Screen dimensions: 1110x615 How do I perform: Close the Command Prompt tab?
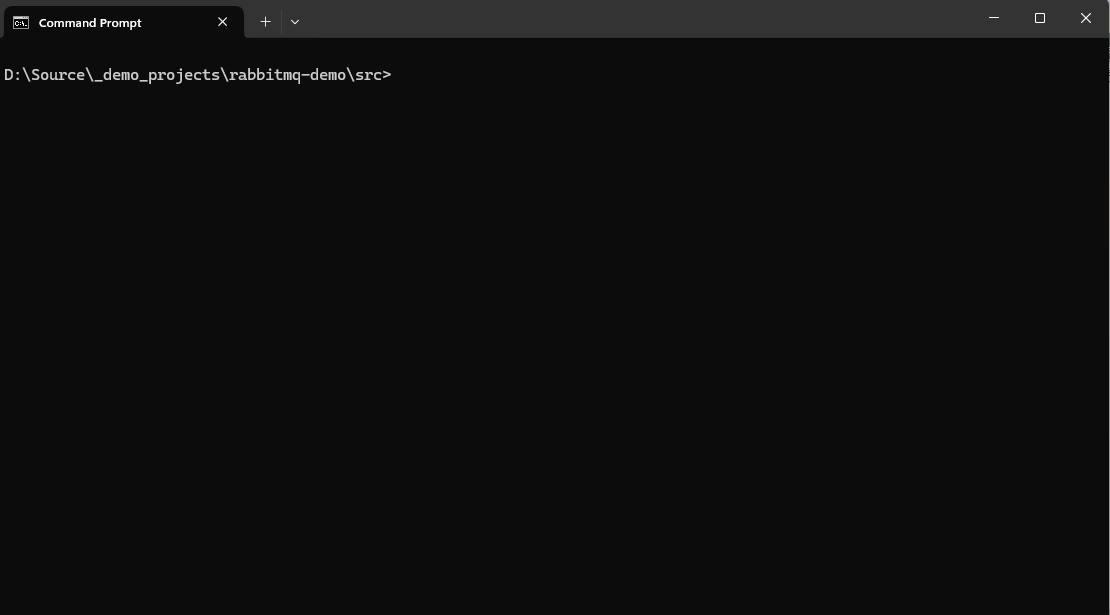223,22
